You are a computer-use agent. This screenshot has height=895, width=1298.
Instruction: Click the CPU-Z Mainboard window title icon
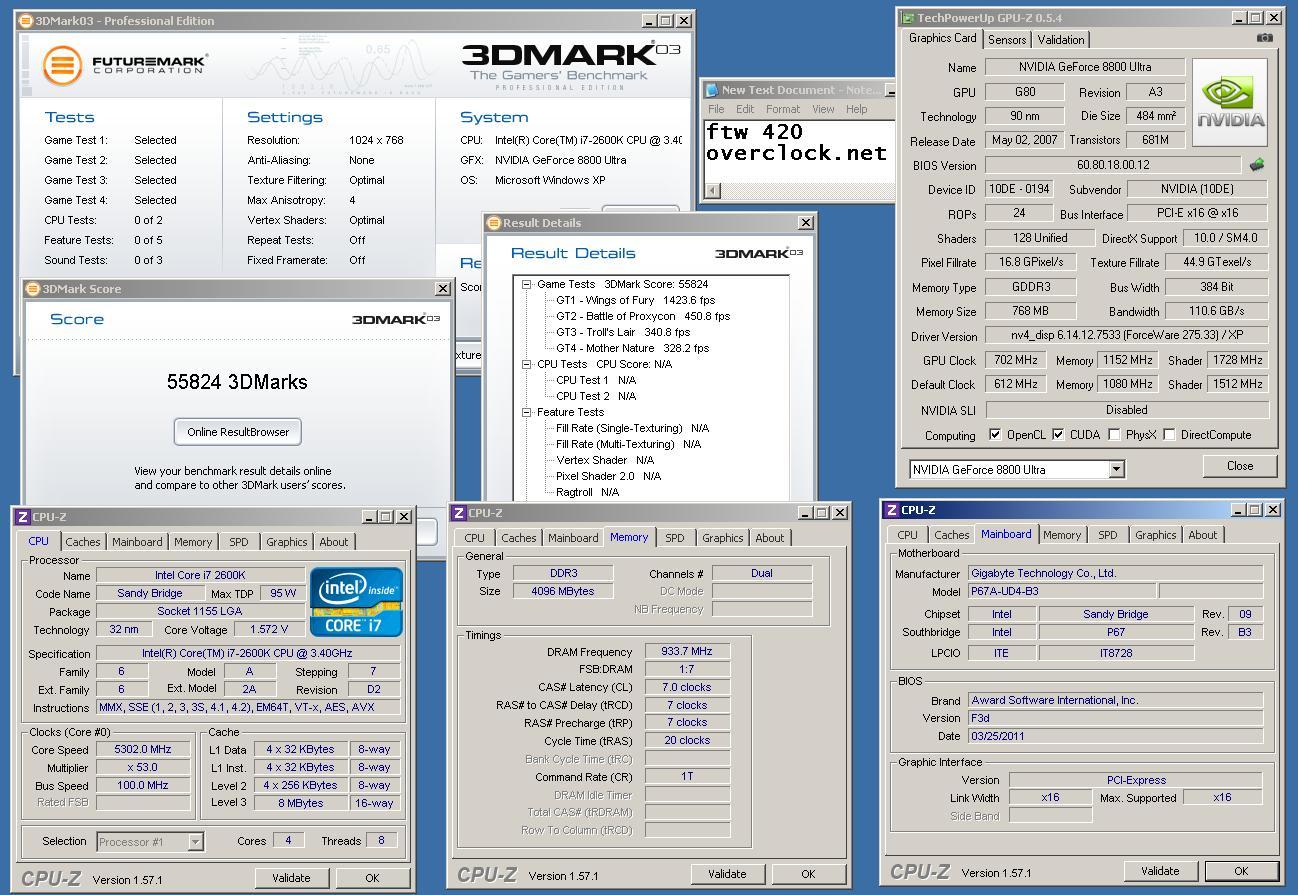point(892,510)
